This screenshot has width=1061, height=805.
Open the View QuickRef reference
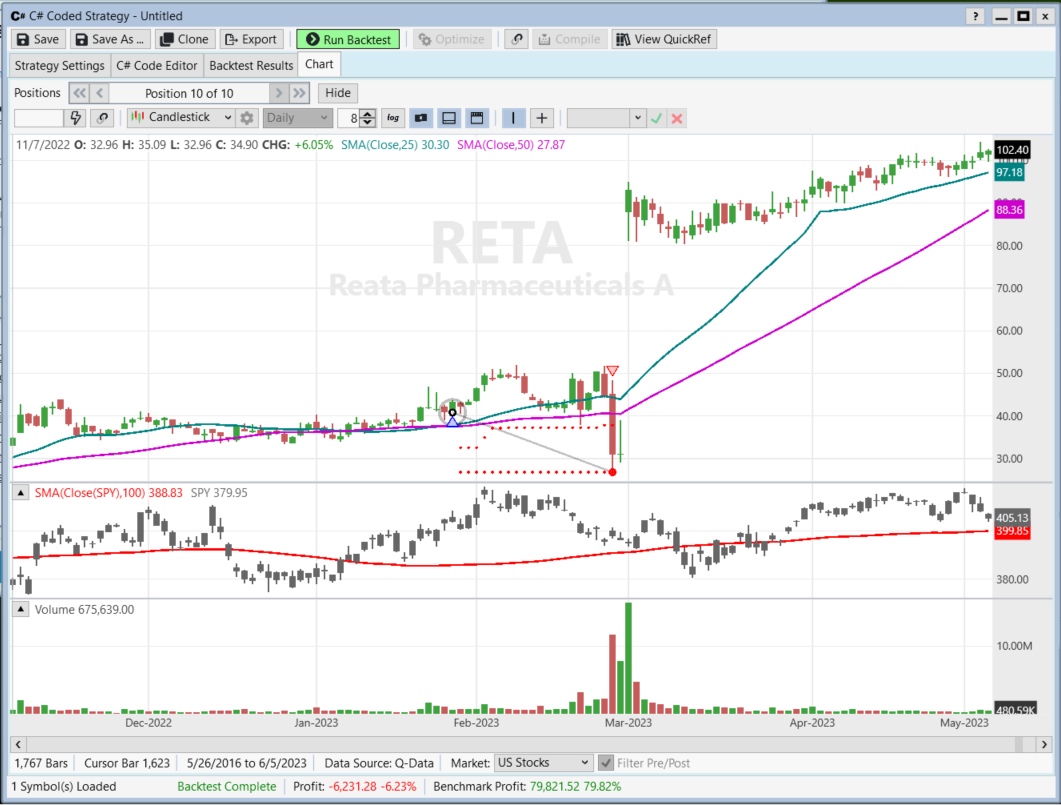click(664, 39)
